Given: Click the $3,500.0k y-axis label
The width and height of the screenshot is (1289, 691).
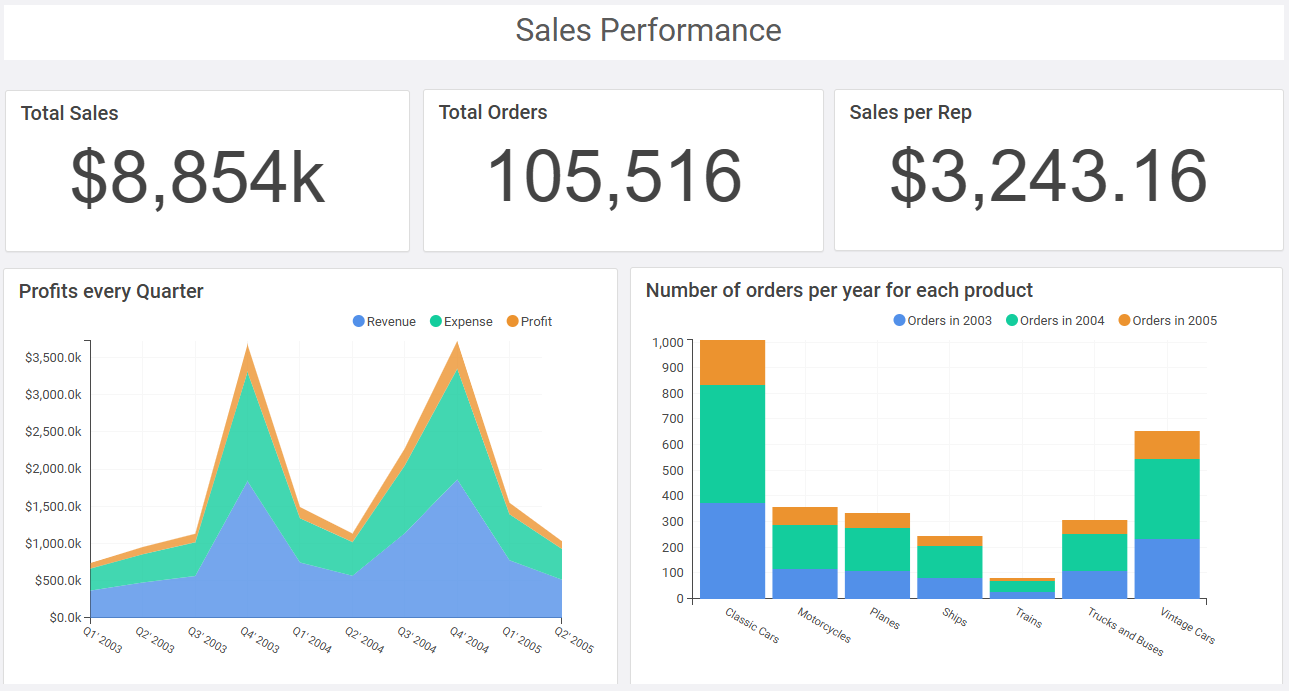Looking at the screenshot, I should point(53,358).
